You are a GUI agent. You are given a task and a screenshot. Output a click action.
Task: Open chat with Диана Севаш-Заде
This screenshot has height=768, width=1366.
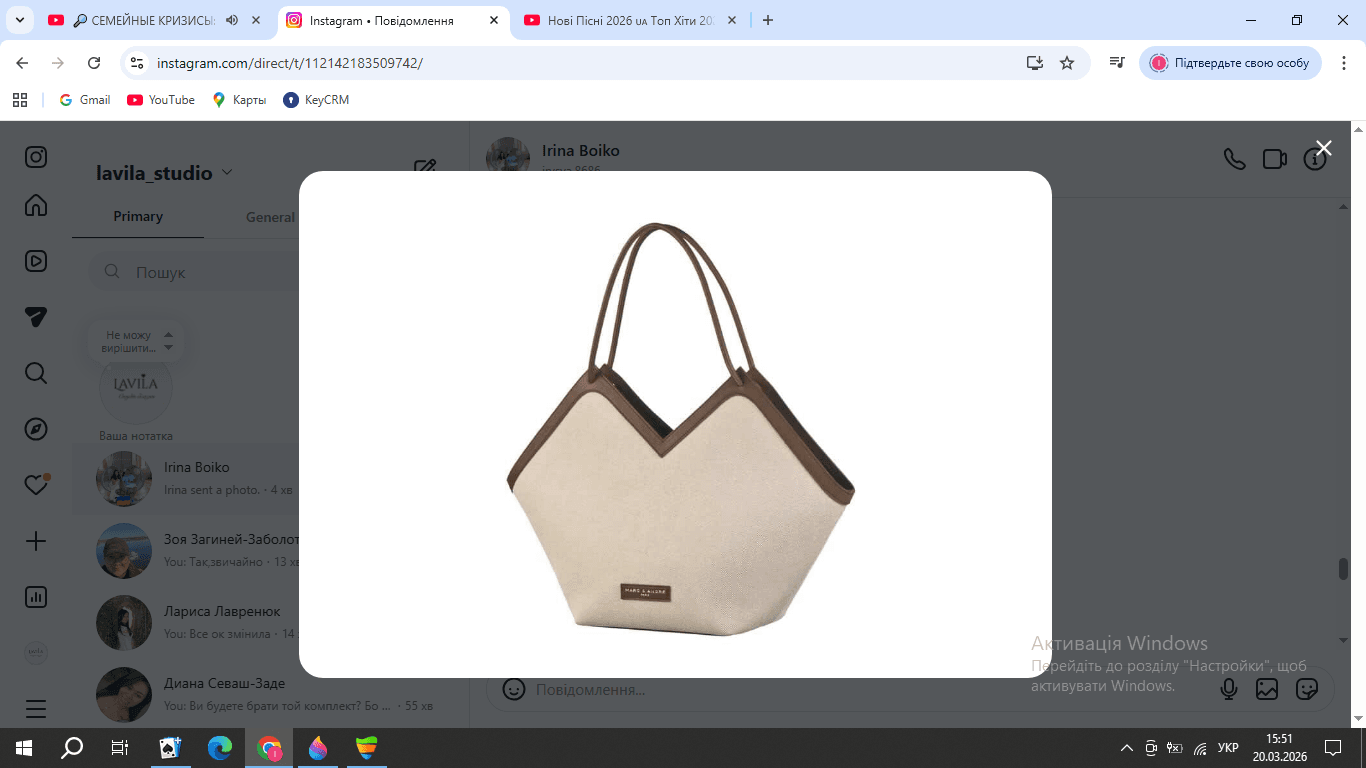point(270,695)
